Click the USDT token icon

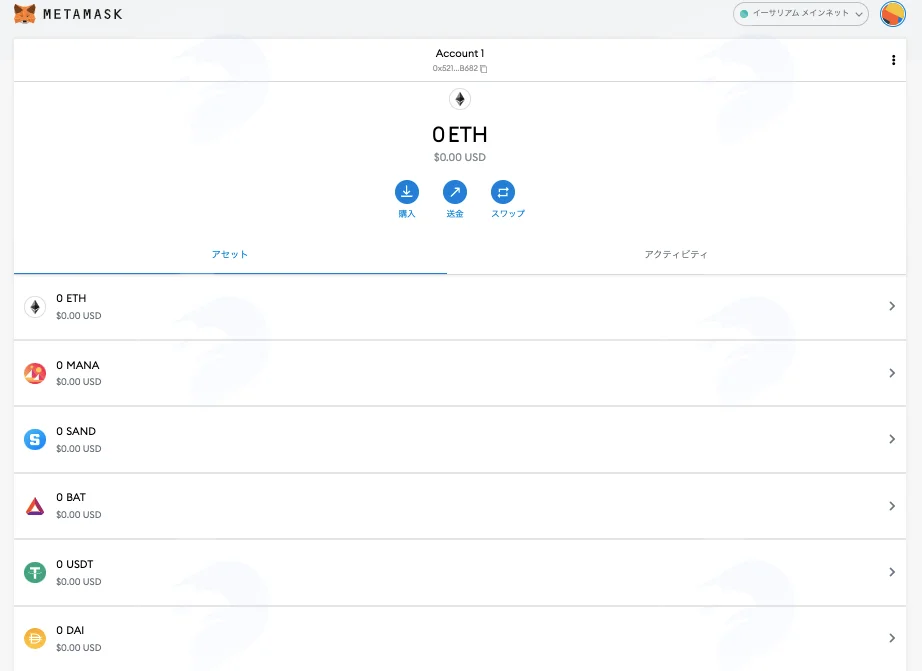(x=35, y=572)
